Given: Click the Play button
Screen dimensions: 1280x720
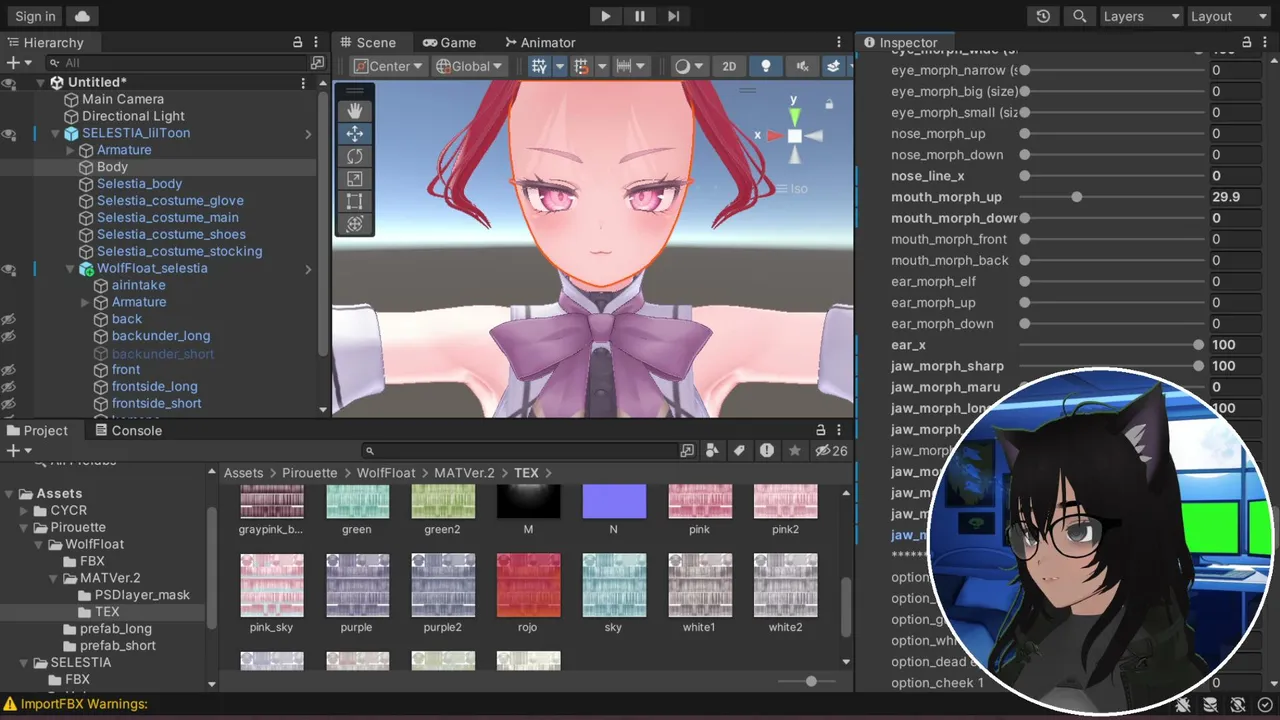Looking at the screenshot, I should coord(605,16).
